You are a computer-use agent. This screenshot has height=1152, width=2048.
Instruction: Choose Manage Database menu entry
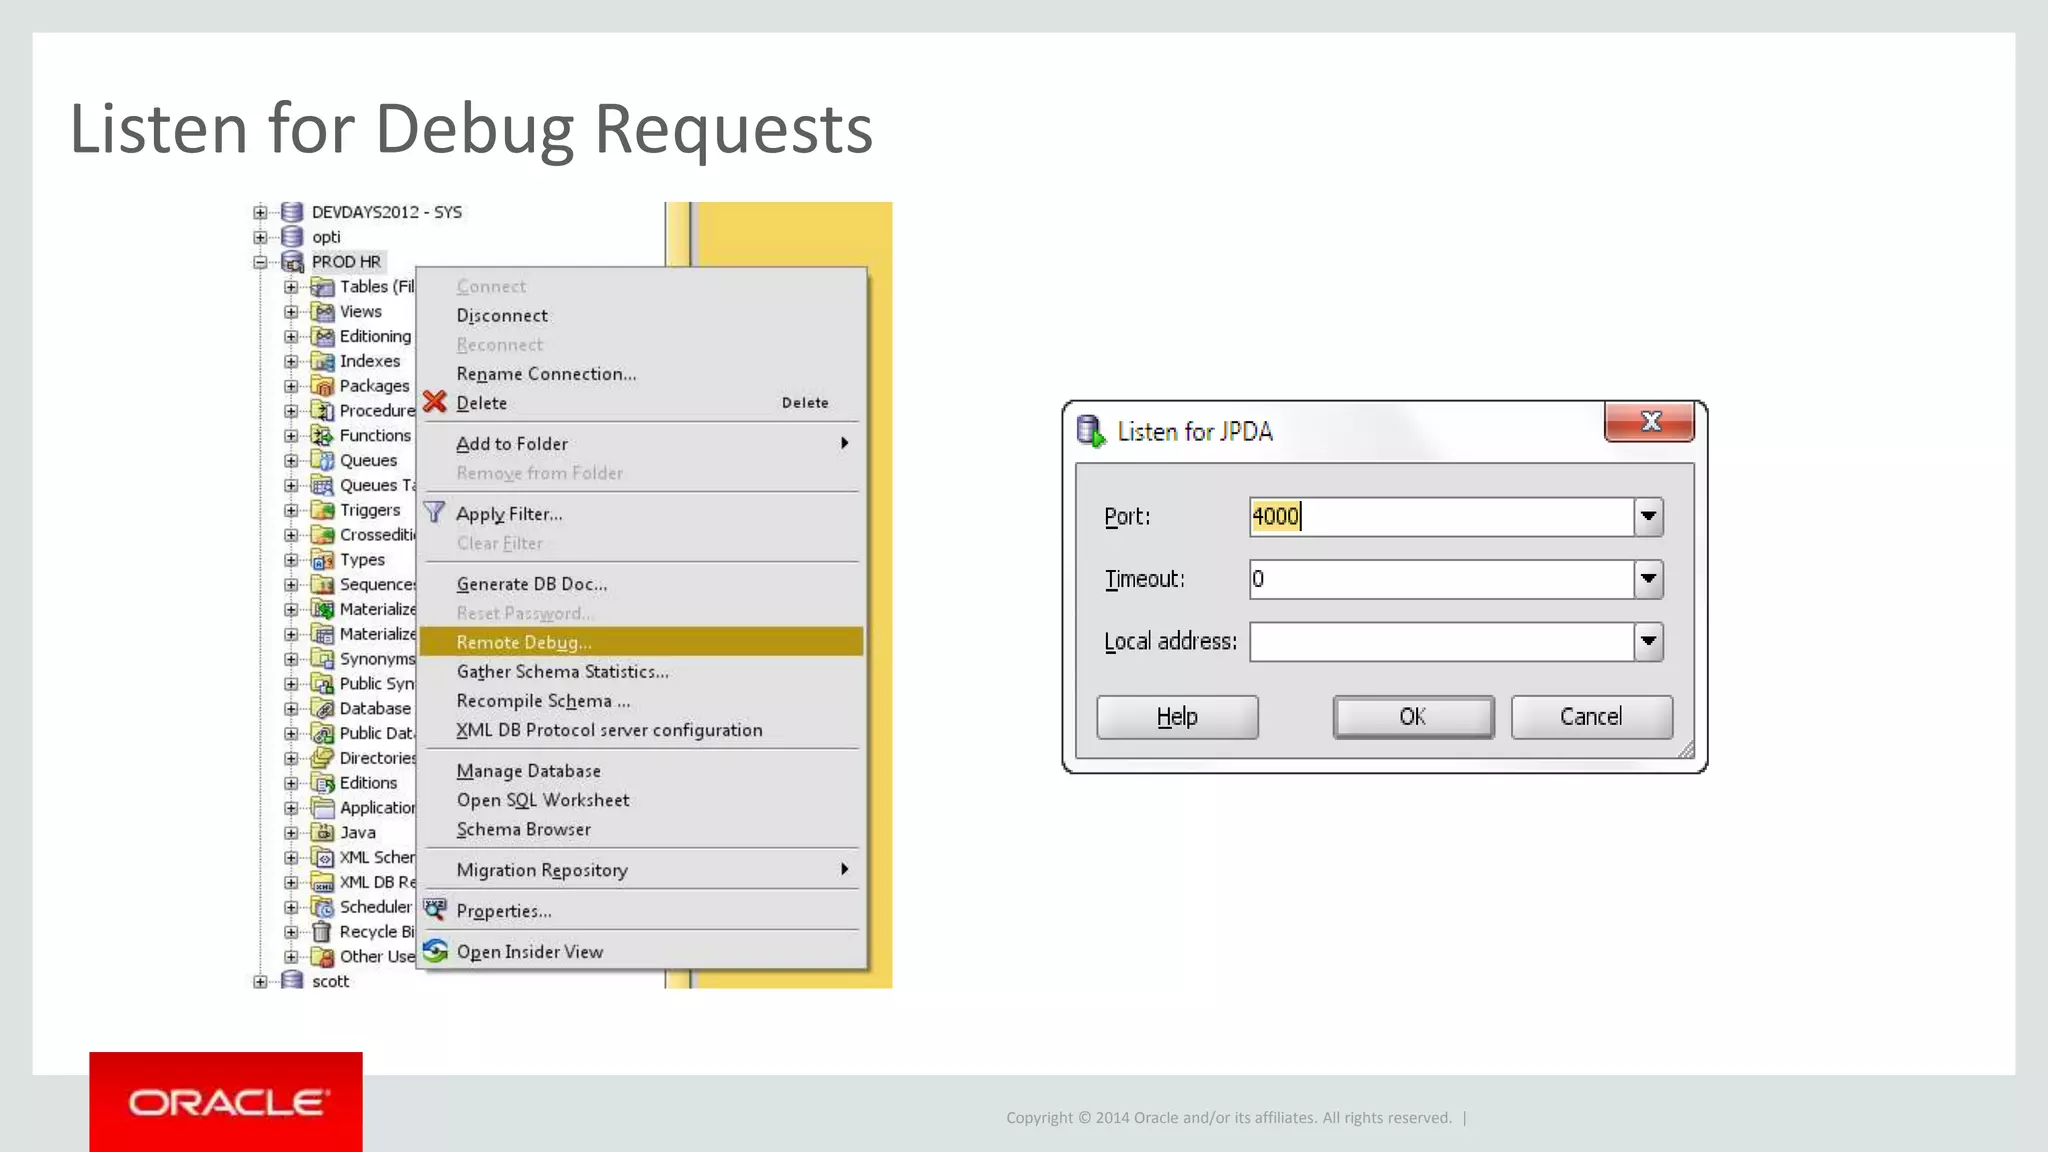click(x=640, y=771)
